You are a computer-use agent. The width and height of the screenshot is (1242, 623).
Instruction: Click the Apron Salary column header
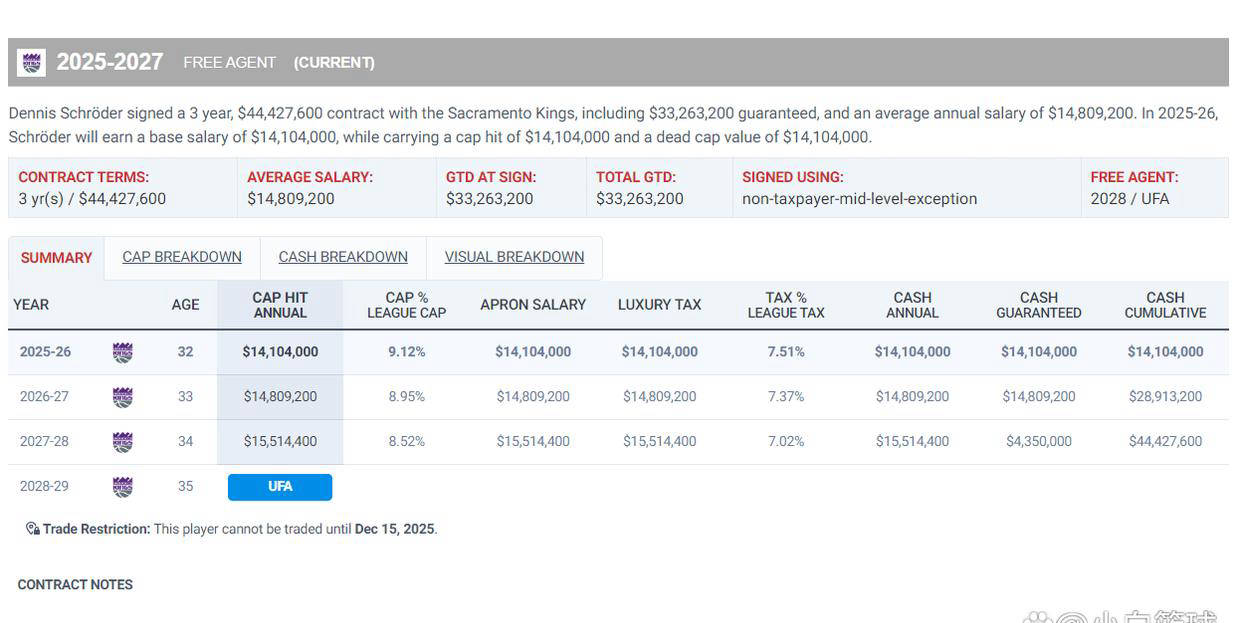533,305
